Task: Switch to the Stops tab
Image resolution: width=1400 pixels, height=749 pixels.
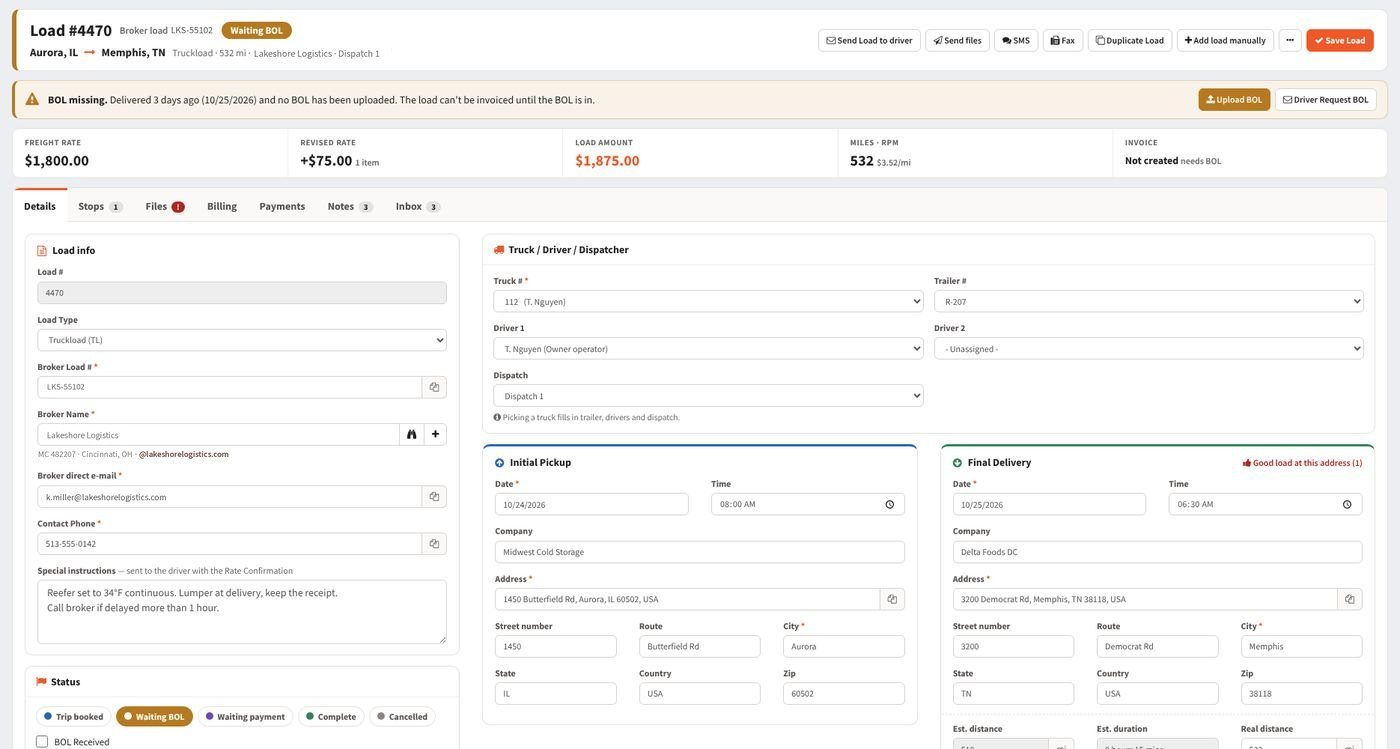Action: [x=100, y=206]
